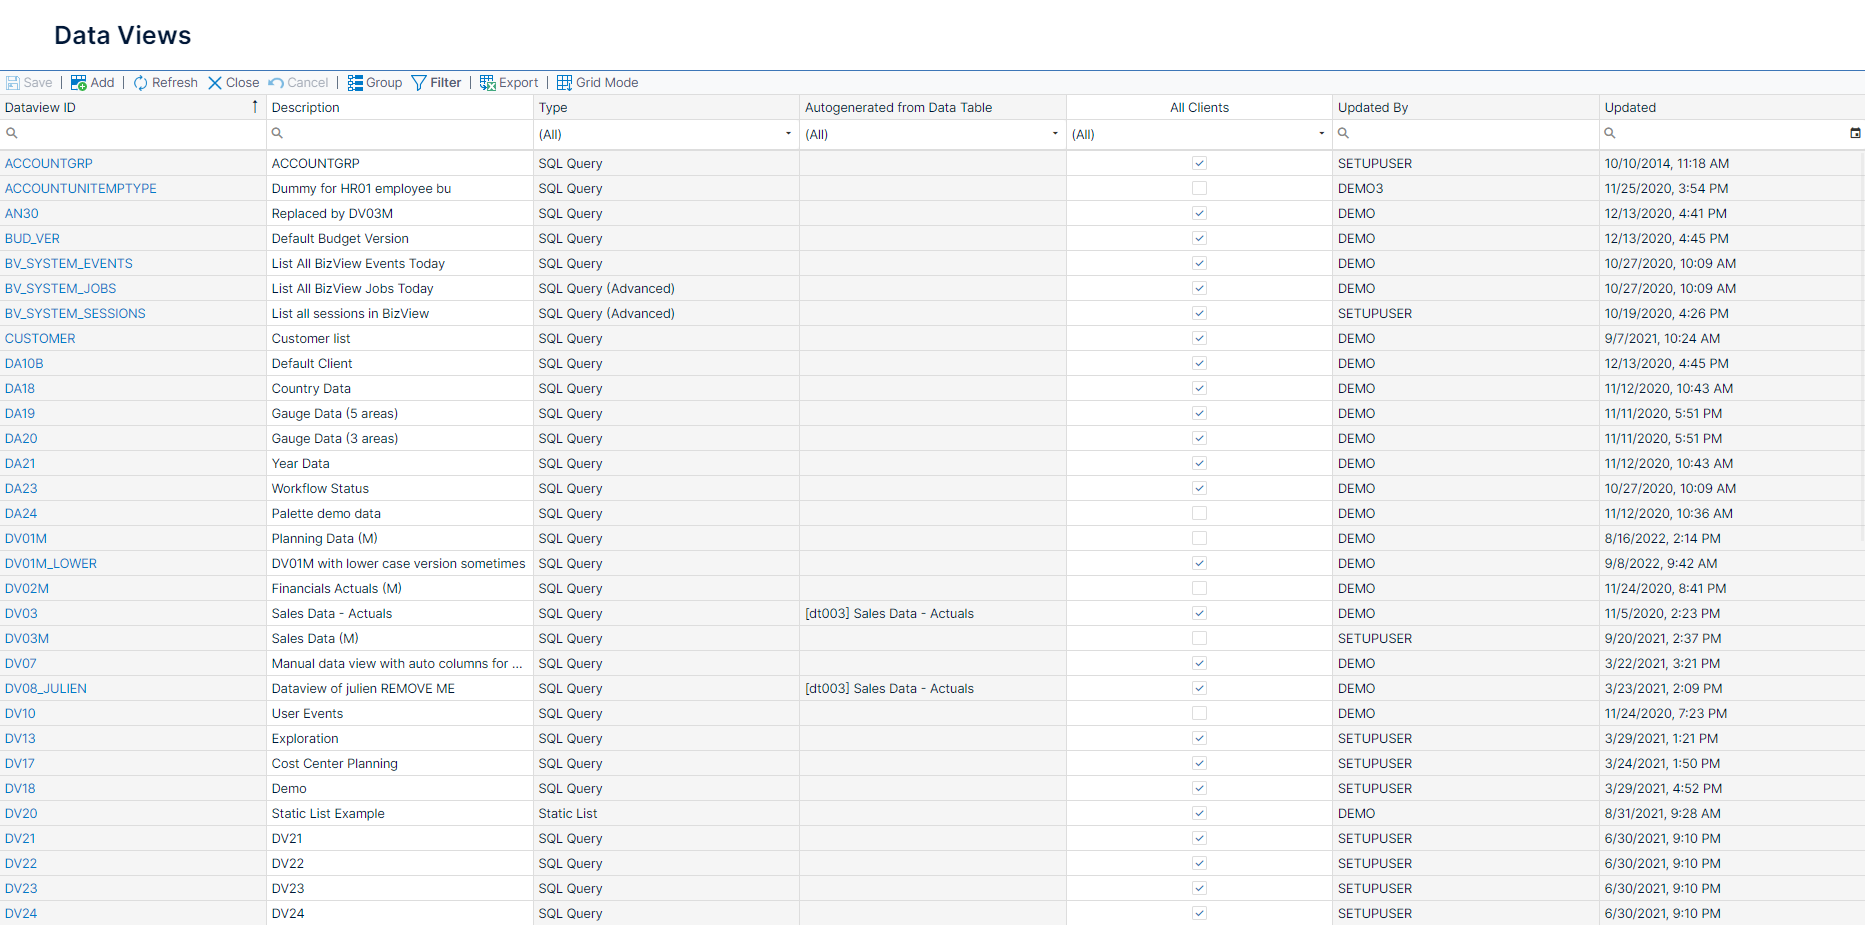
Task: Click the Description filter input field
Action: tap(400, 133)
